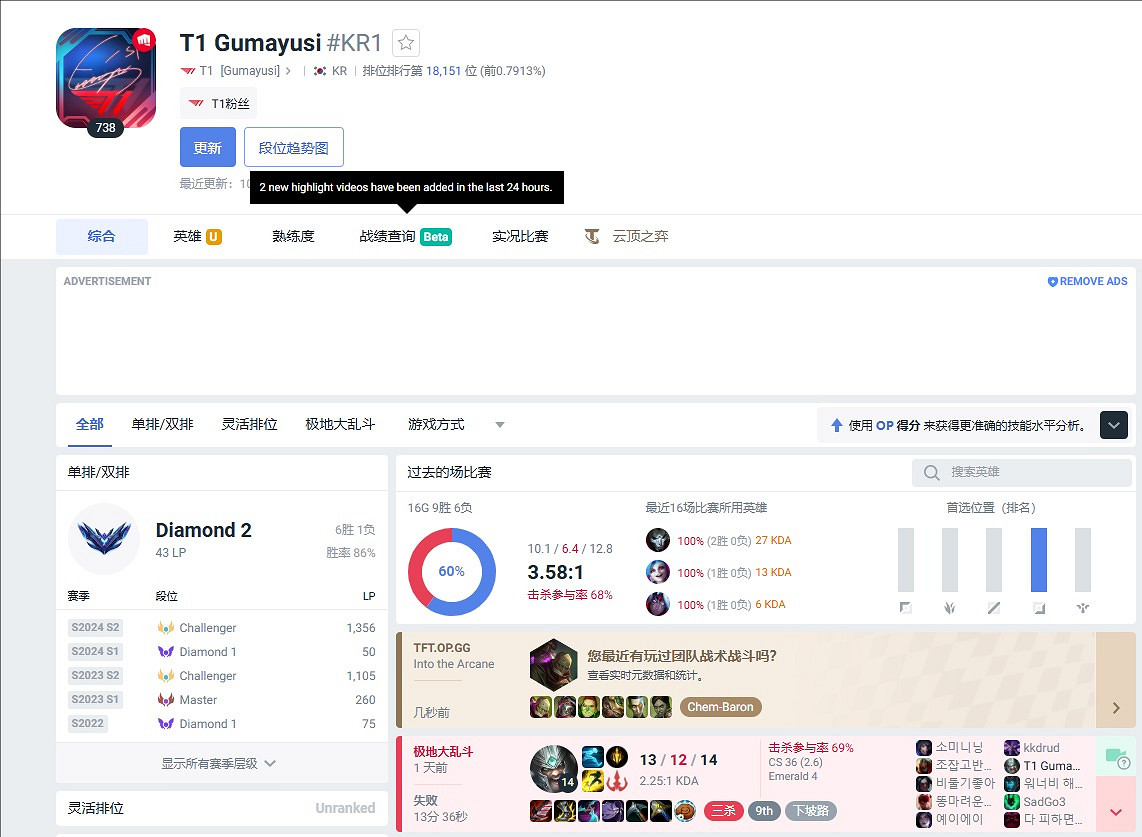
Task: Click the T1 team logo beside the player name
Action: click(189, 71)
